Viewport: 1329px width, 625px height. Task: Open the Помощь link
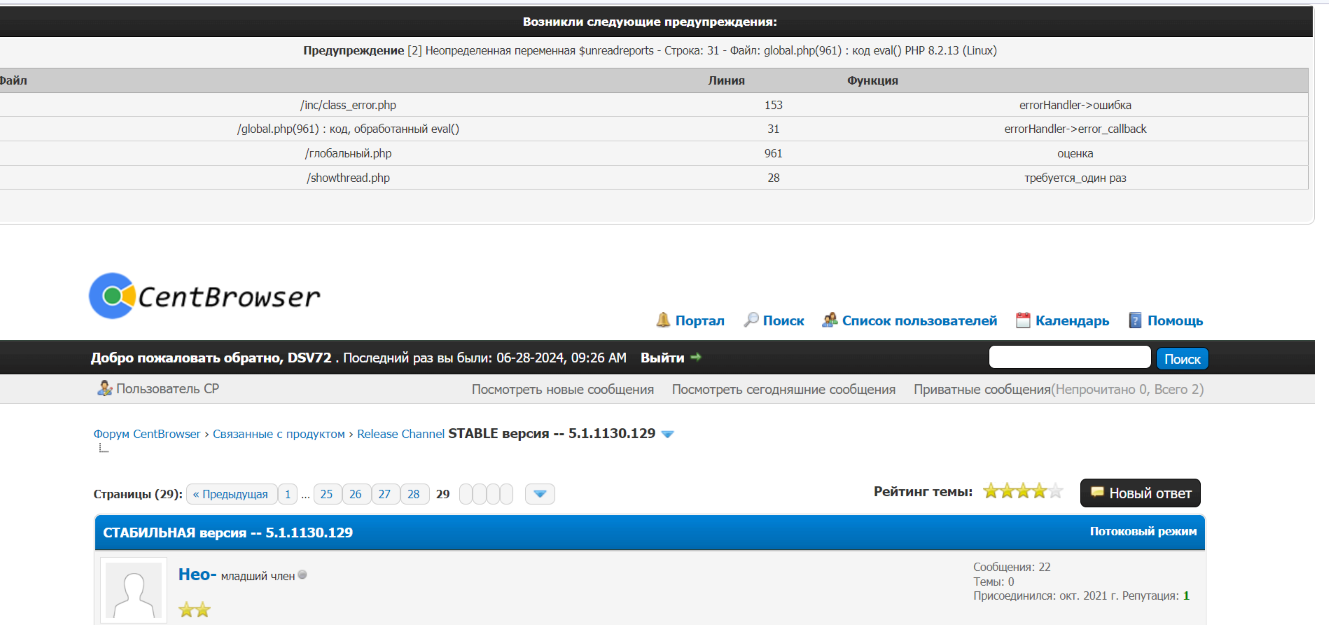point(1175,321)
